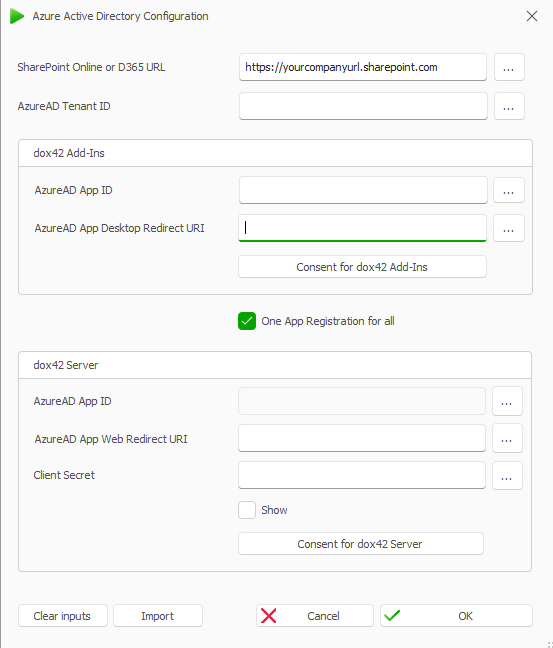This screenshot has width=553, height=648.
Task: Click the SharePoint Online URL input field
Action: (x=362, y=67)
